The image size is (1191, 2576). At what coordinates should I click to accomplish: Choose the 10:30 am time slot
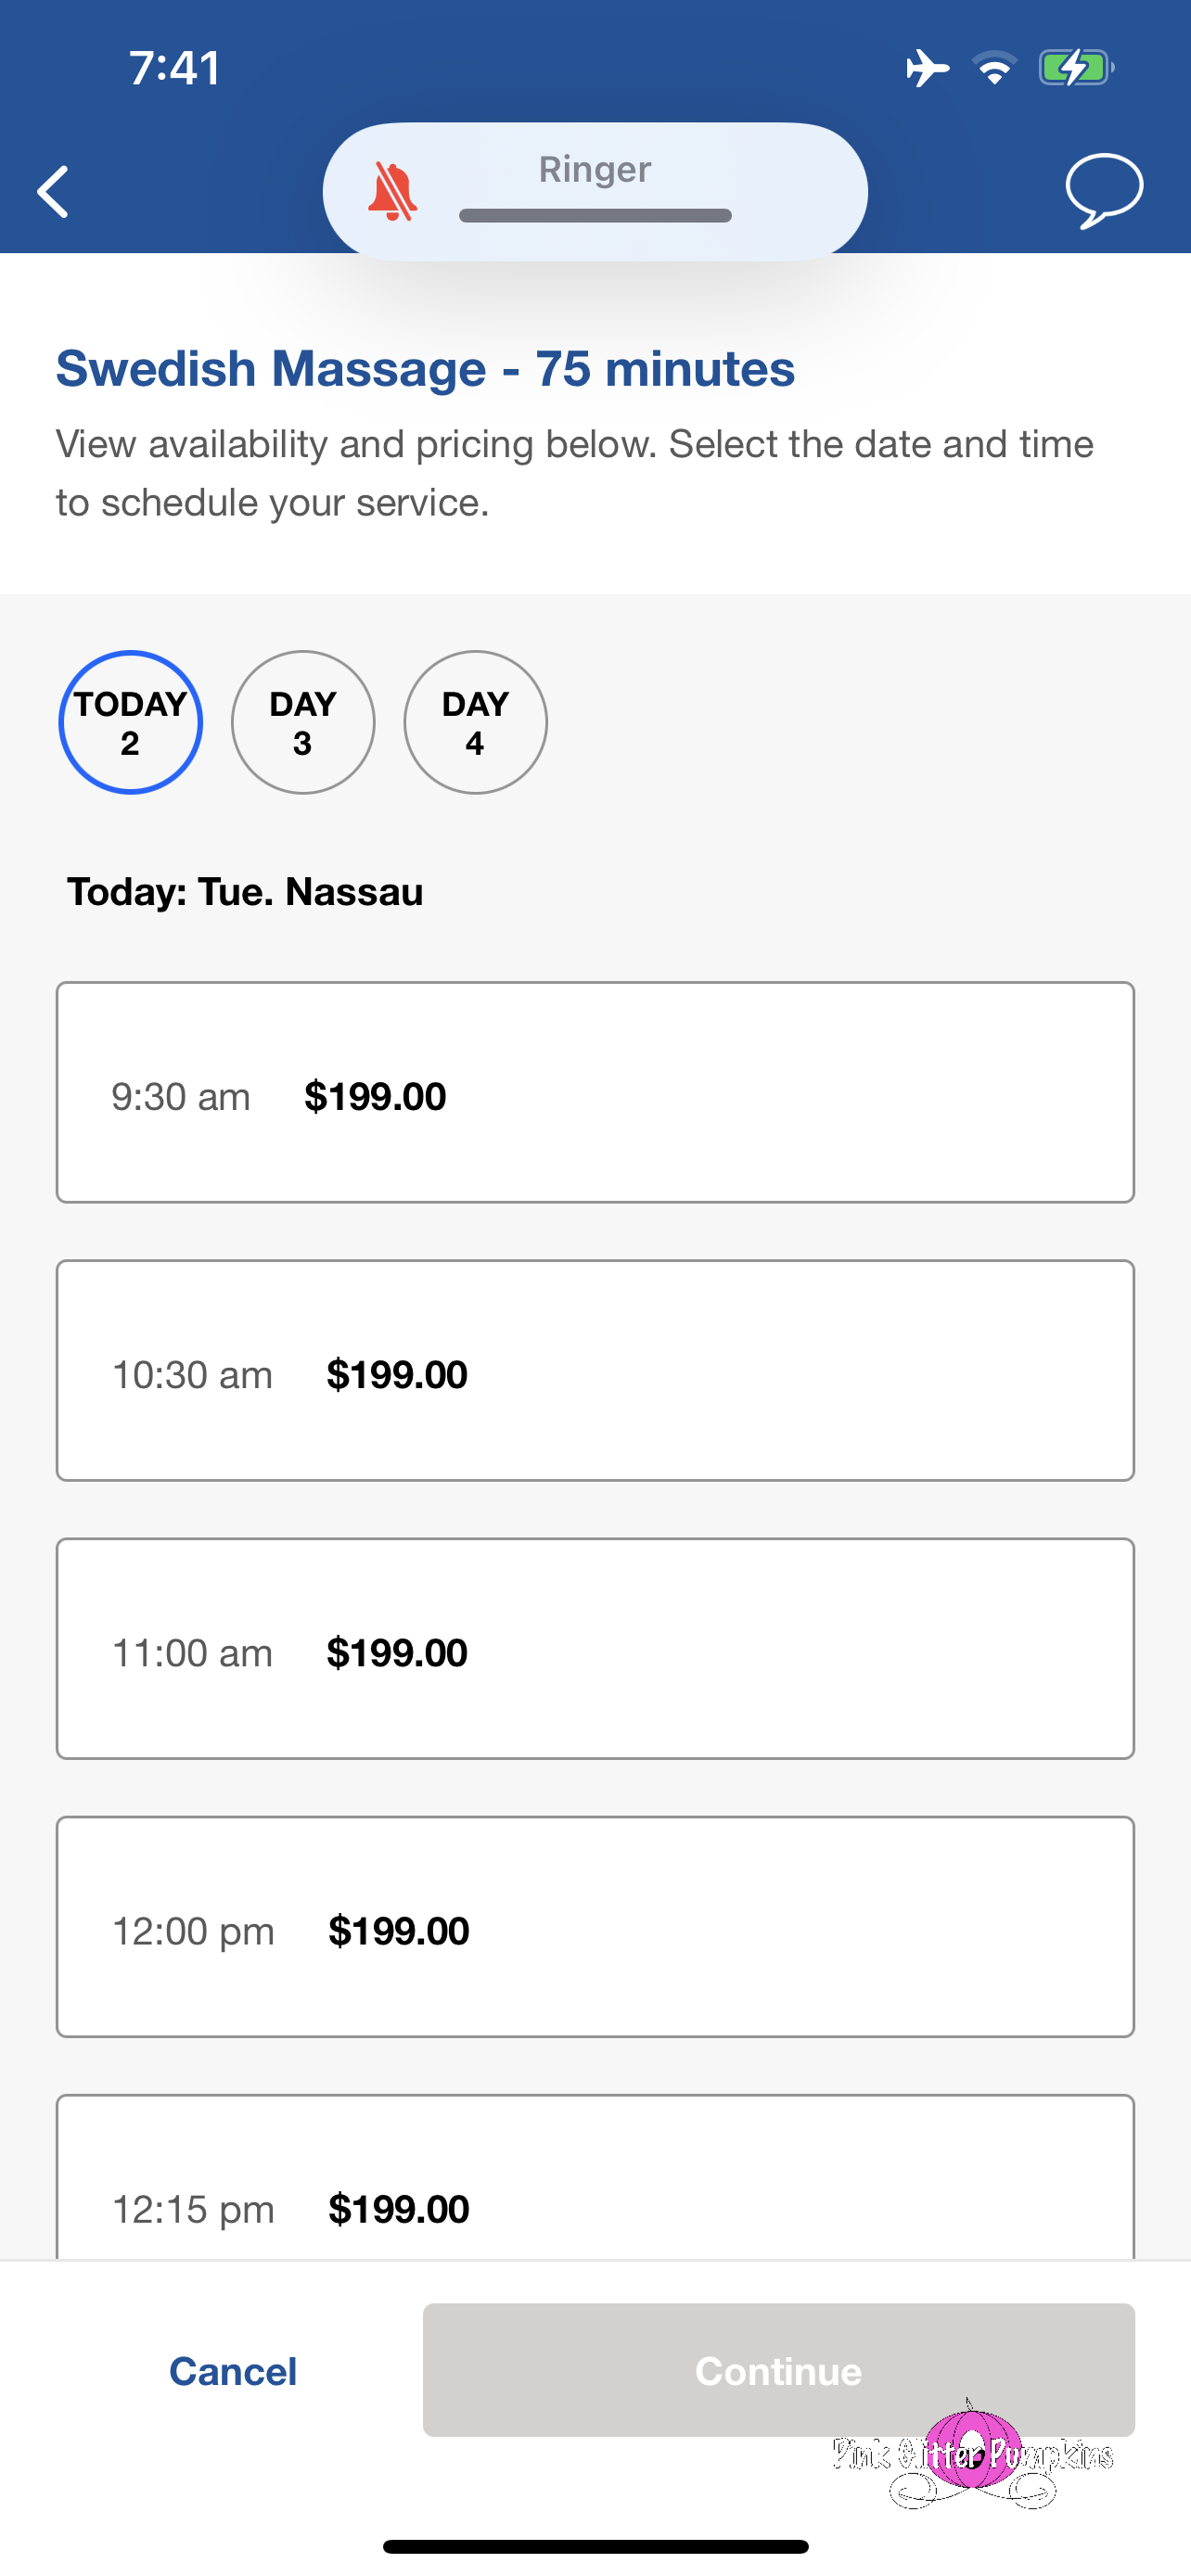[x=595, y=1370]
